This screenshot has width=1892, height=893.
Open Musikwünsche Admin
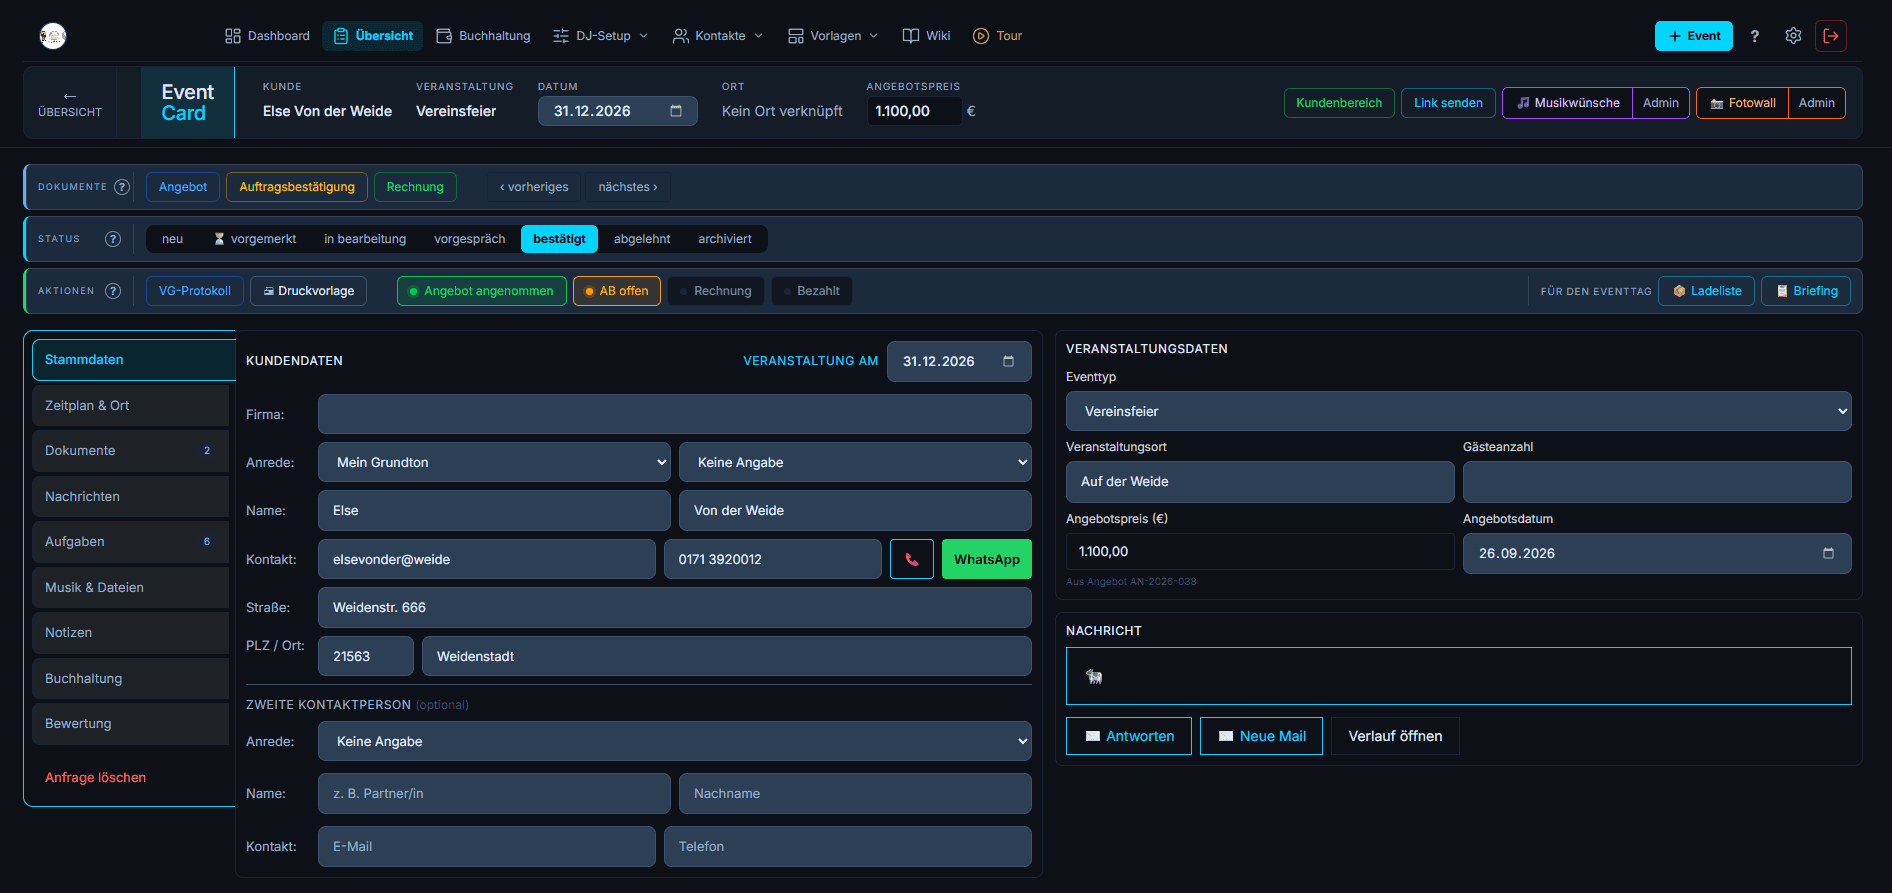(1661, 103)
